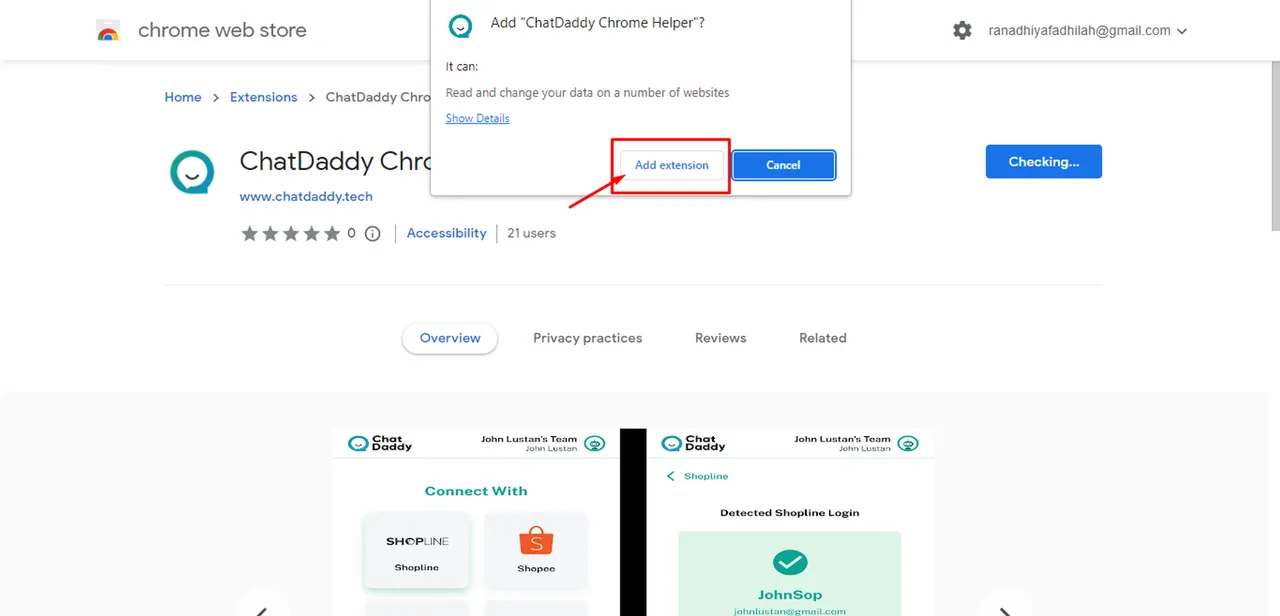Open the Reviews tab

tap(721, 338)
